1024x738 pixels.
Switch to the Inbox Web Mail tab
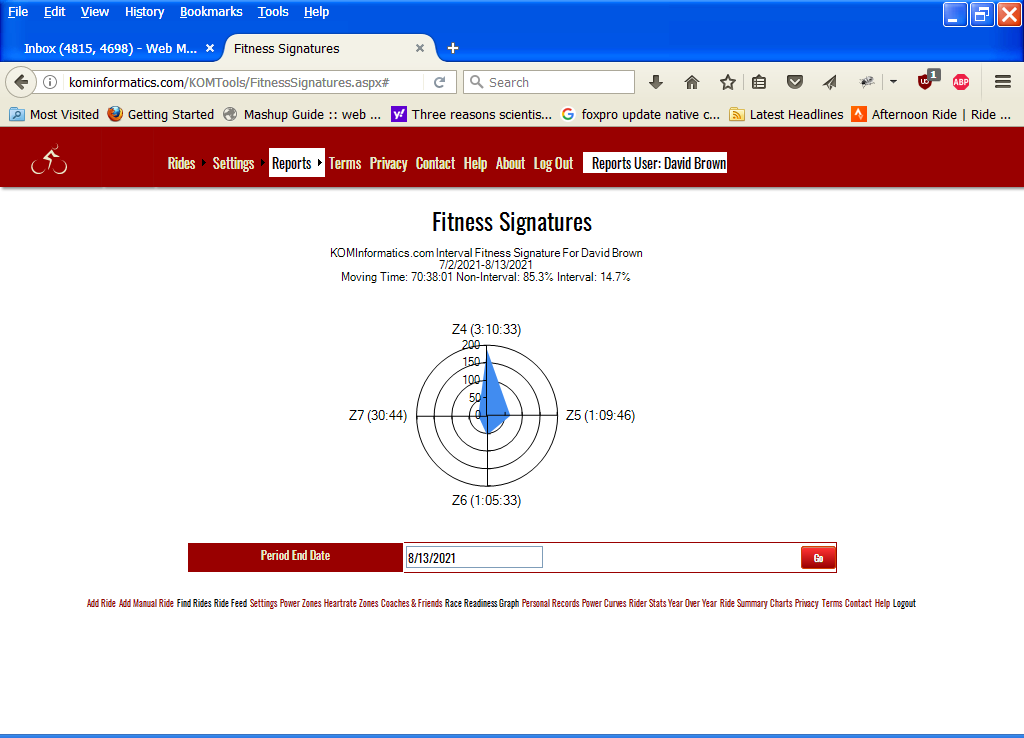tap(110, 48)
